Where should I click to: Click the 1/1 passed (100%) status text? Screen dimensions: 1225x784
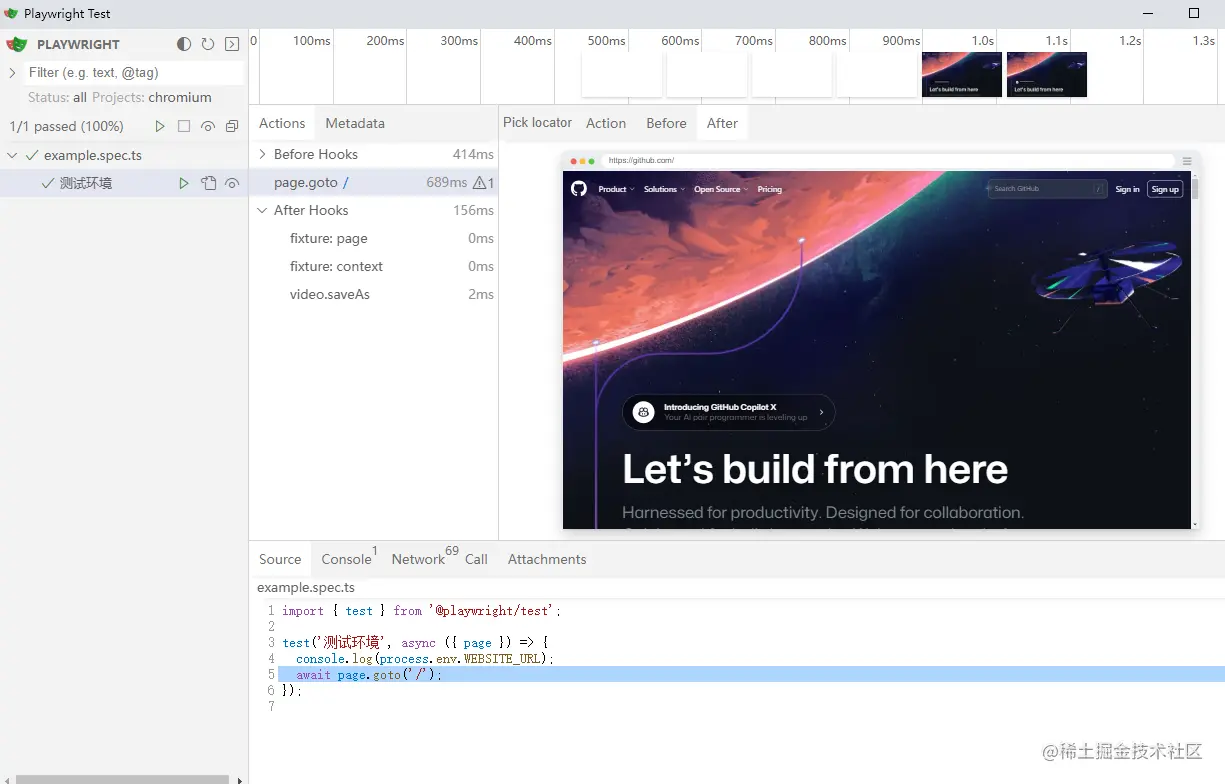[x=66, y=126]
